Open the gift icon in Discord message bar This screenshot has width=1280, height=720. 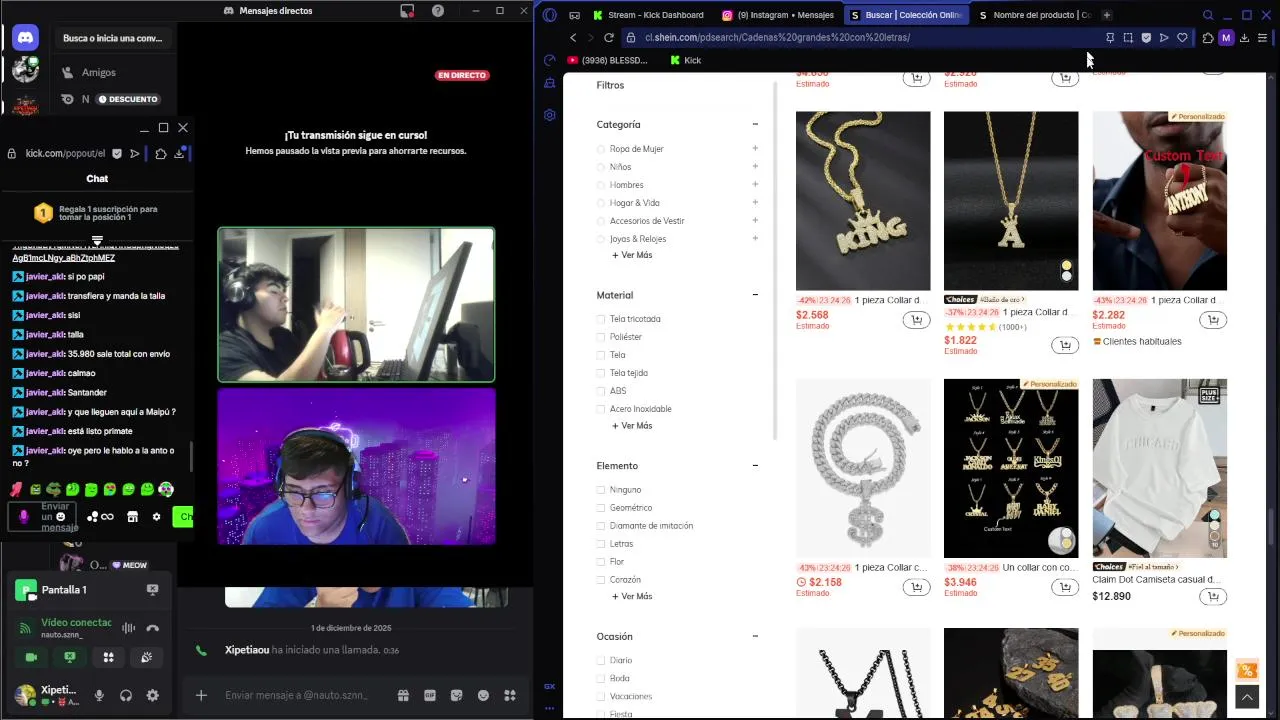click(x=403, y=695)
